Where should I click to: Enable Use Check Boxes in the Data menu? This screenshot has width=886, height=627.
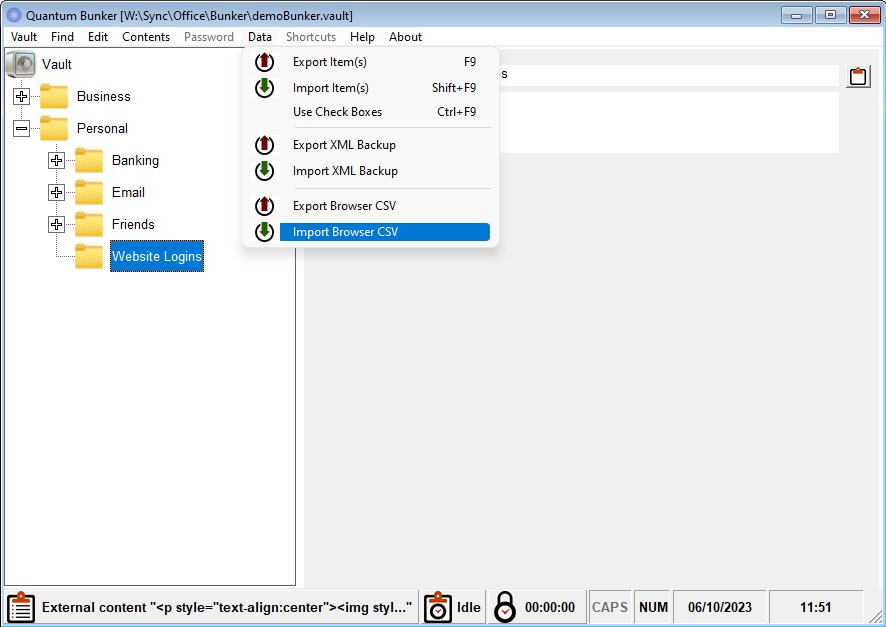pos(337,112)
